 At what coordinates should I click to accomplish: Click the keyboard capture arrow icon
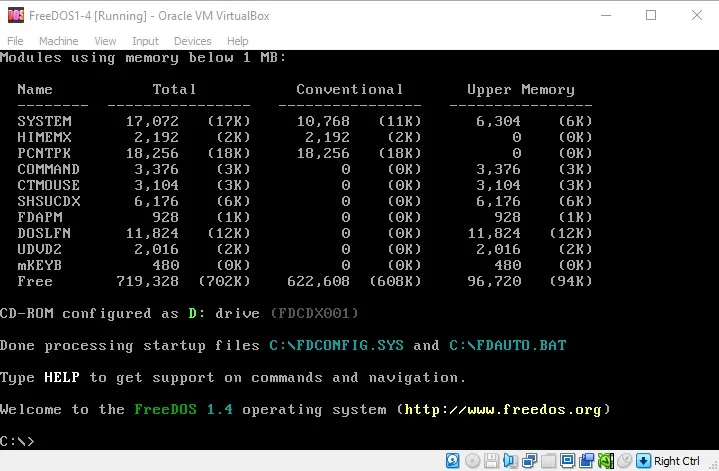[643, 460]
